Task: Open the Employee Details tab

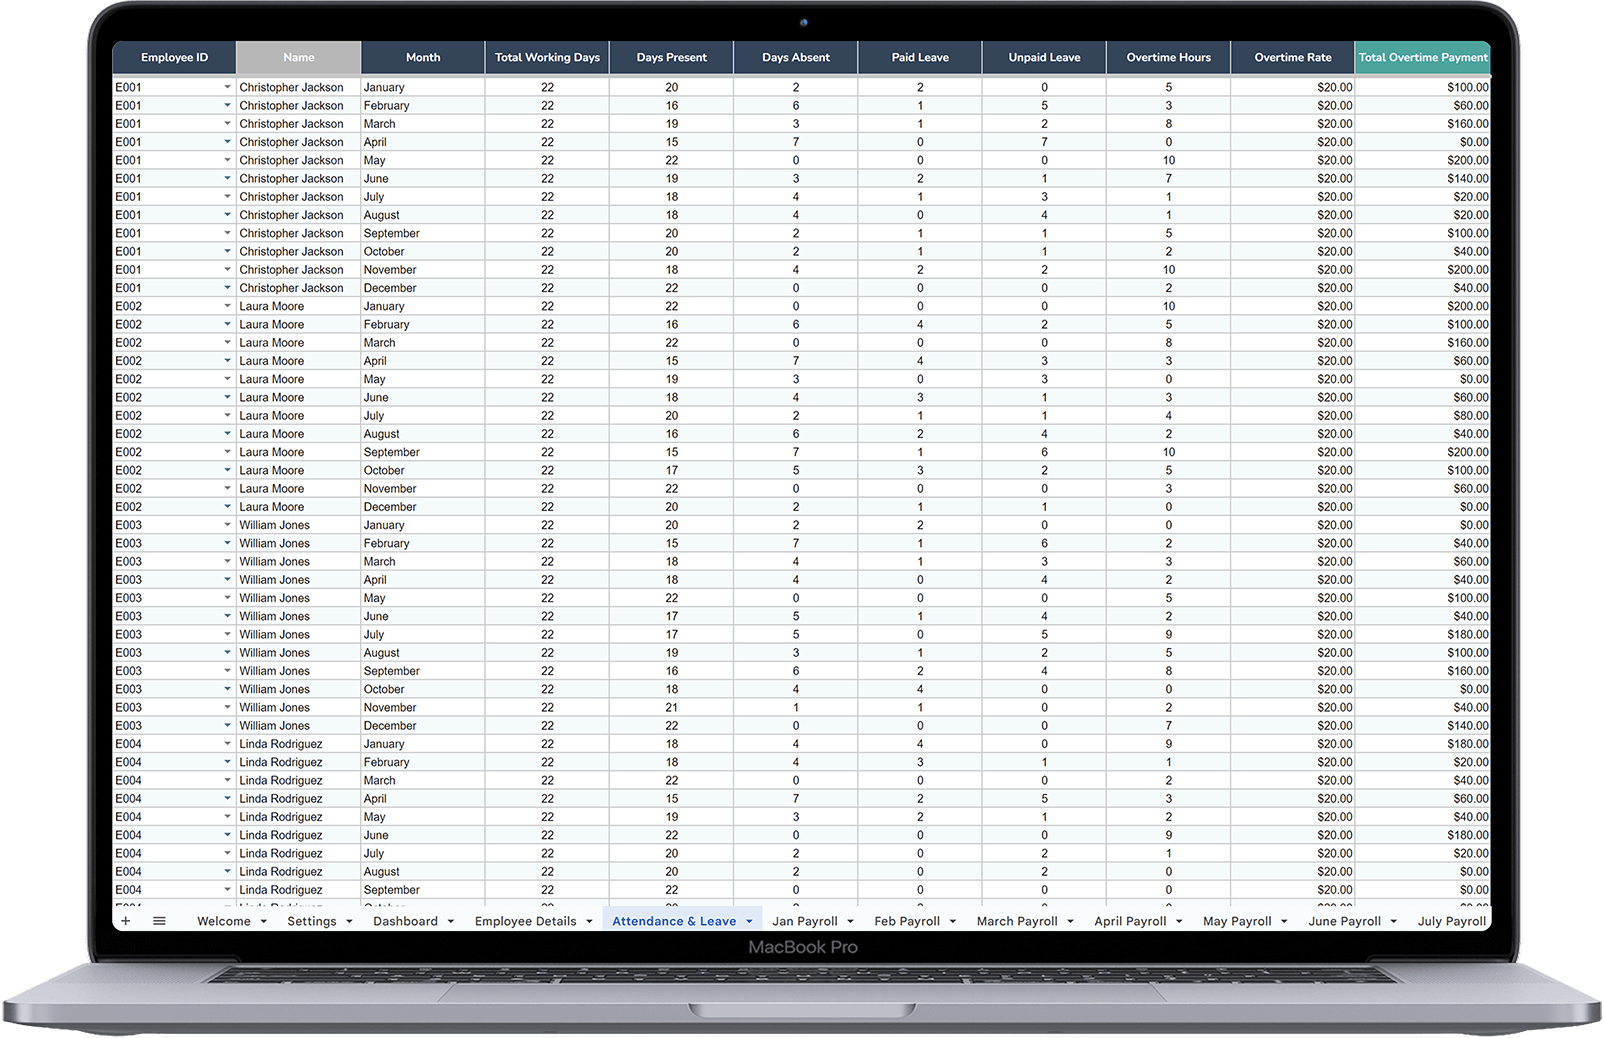Action: pos(525,921)
